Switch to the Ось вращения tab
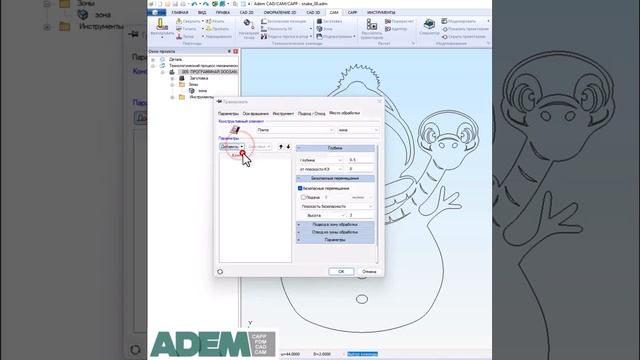 tap(256, 113)
